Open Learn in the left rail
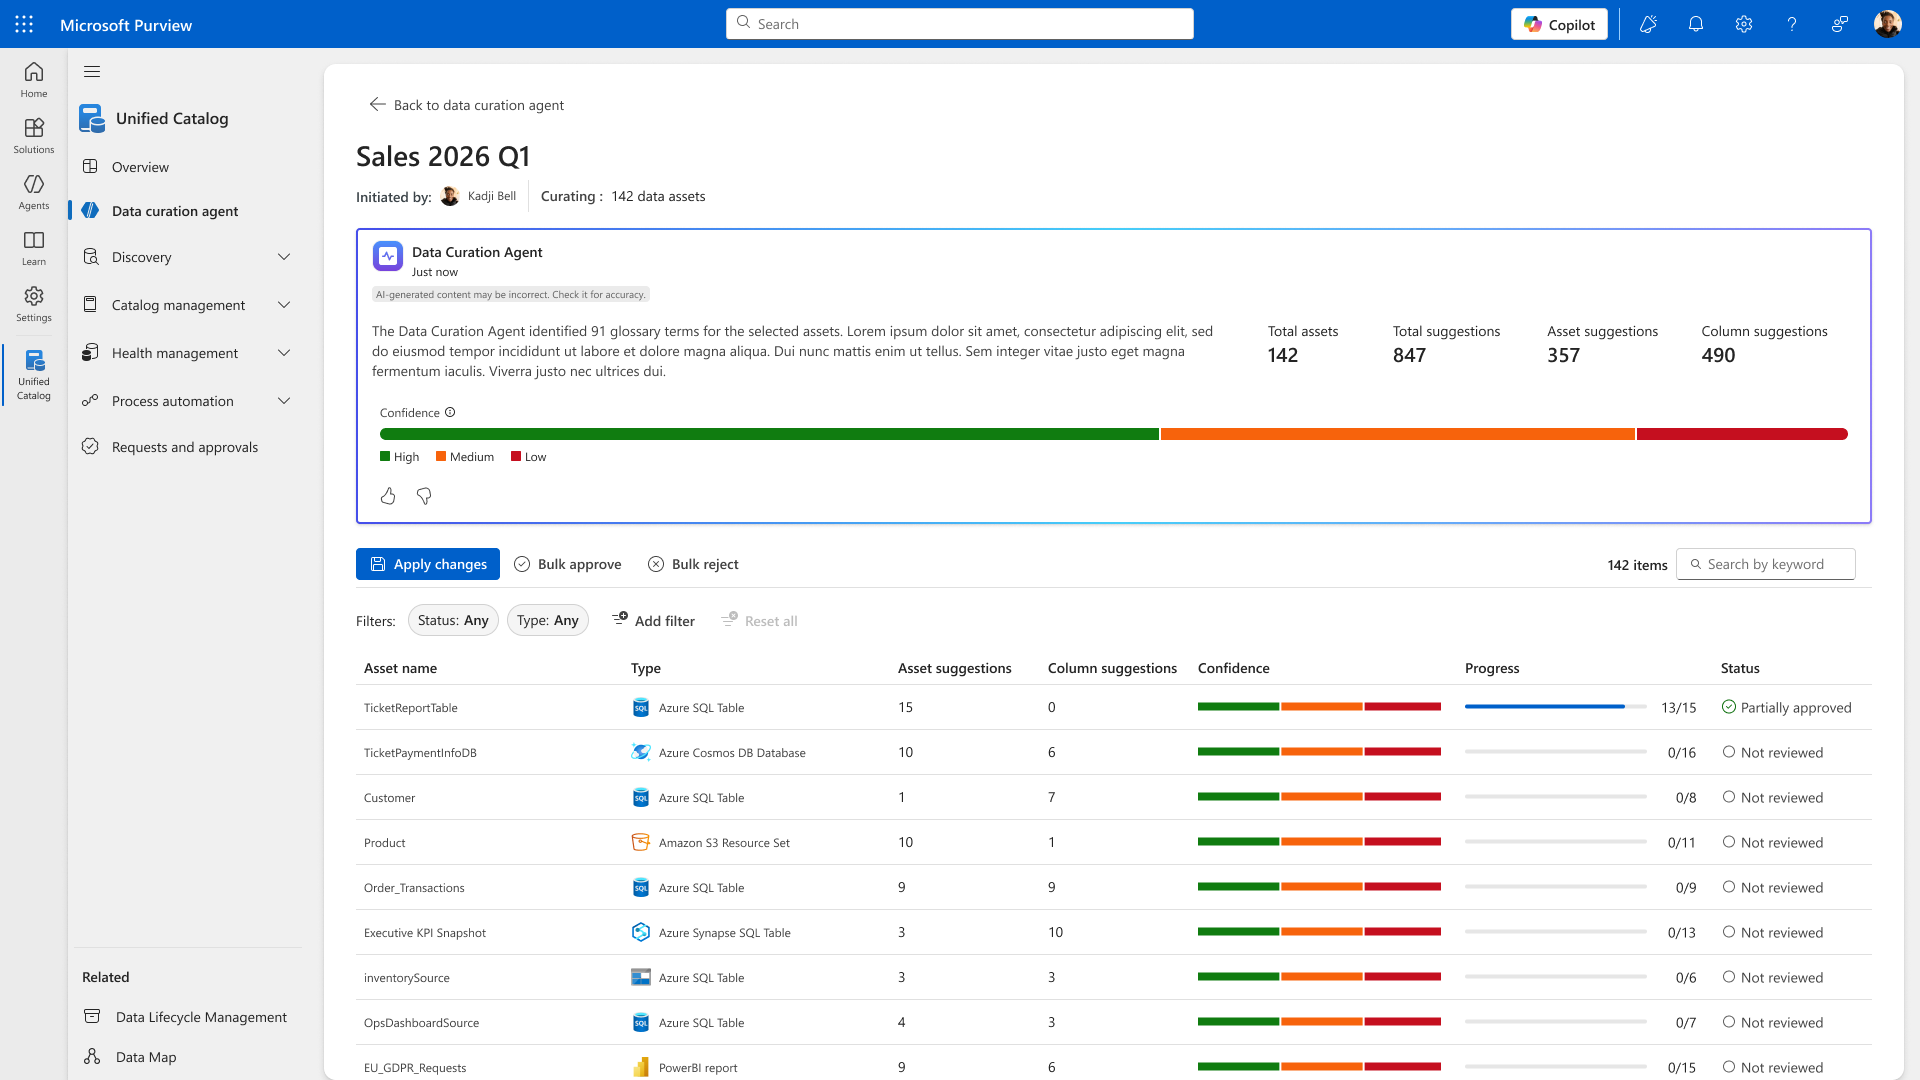Screen dimensions: 1920x1080 [34, 248]
